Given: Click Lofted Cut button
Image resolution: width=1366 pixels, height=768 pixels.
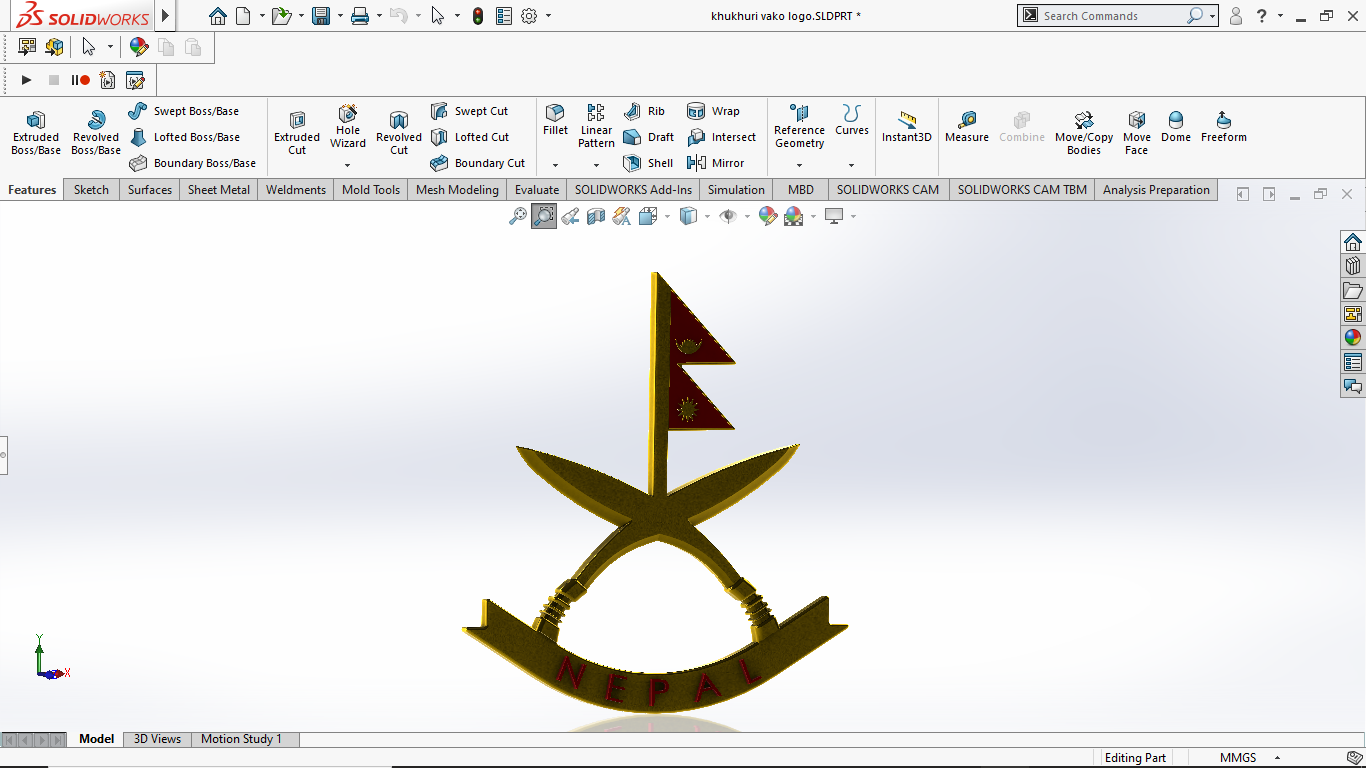Looking at the screenshot, I should [x=470, y=137].
